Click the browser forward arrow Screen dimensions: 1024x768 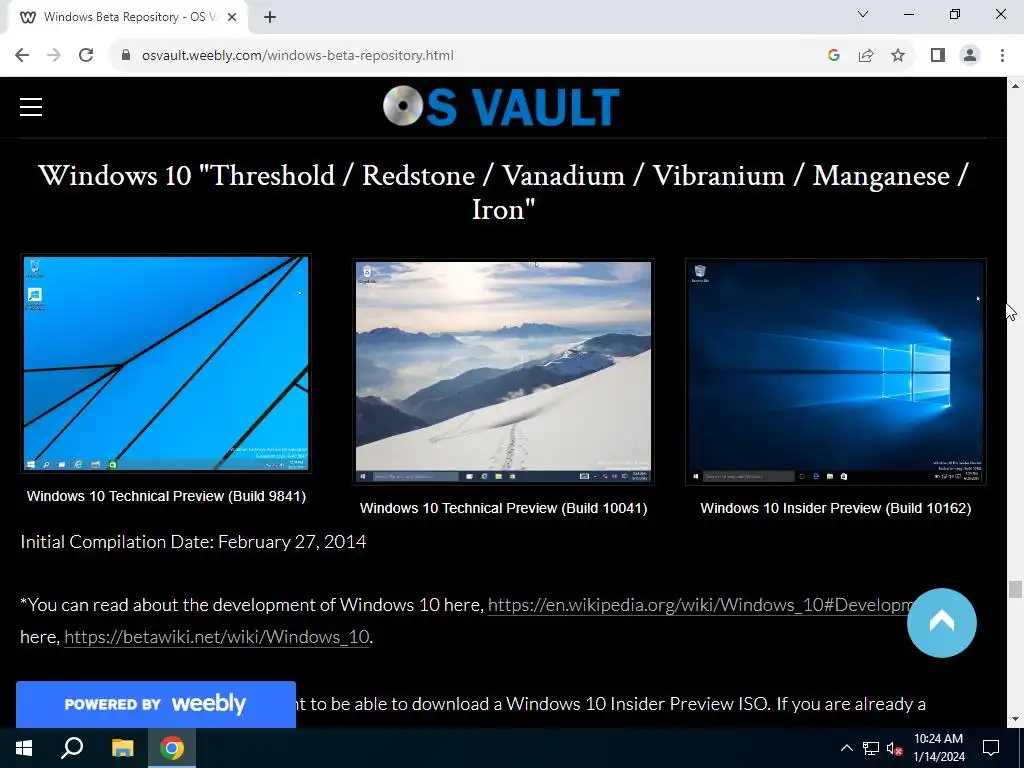tap(54, 55)
